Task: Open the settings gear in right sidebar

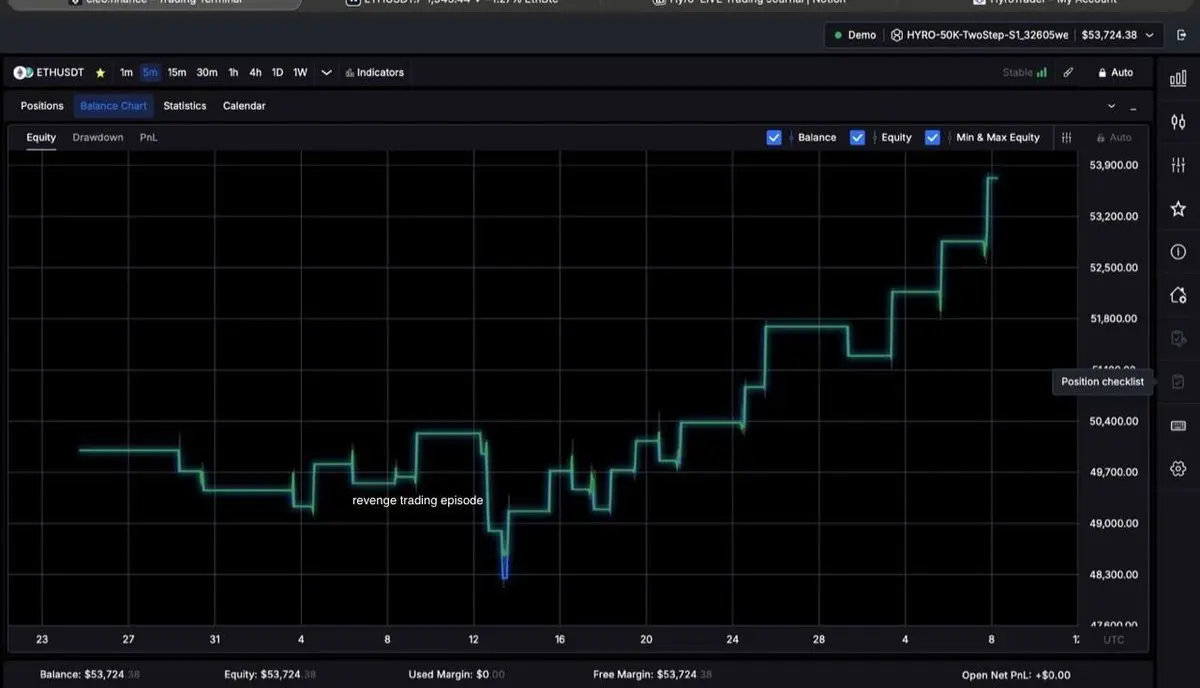Action: [x=1178, y=469]
